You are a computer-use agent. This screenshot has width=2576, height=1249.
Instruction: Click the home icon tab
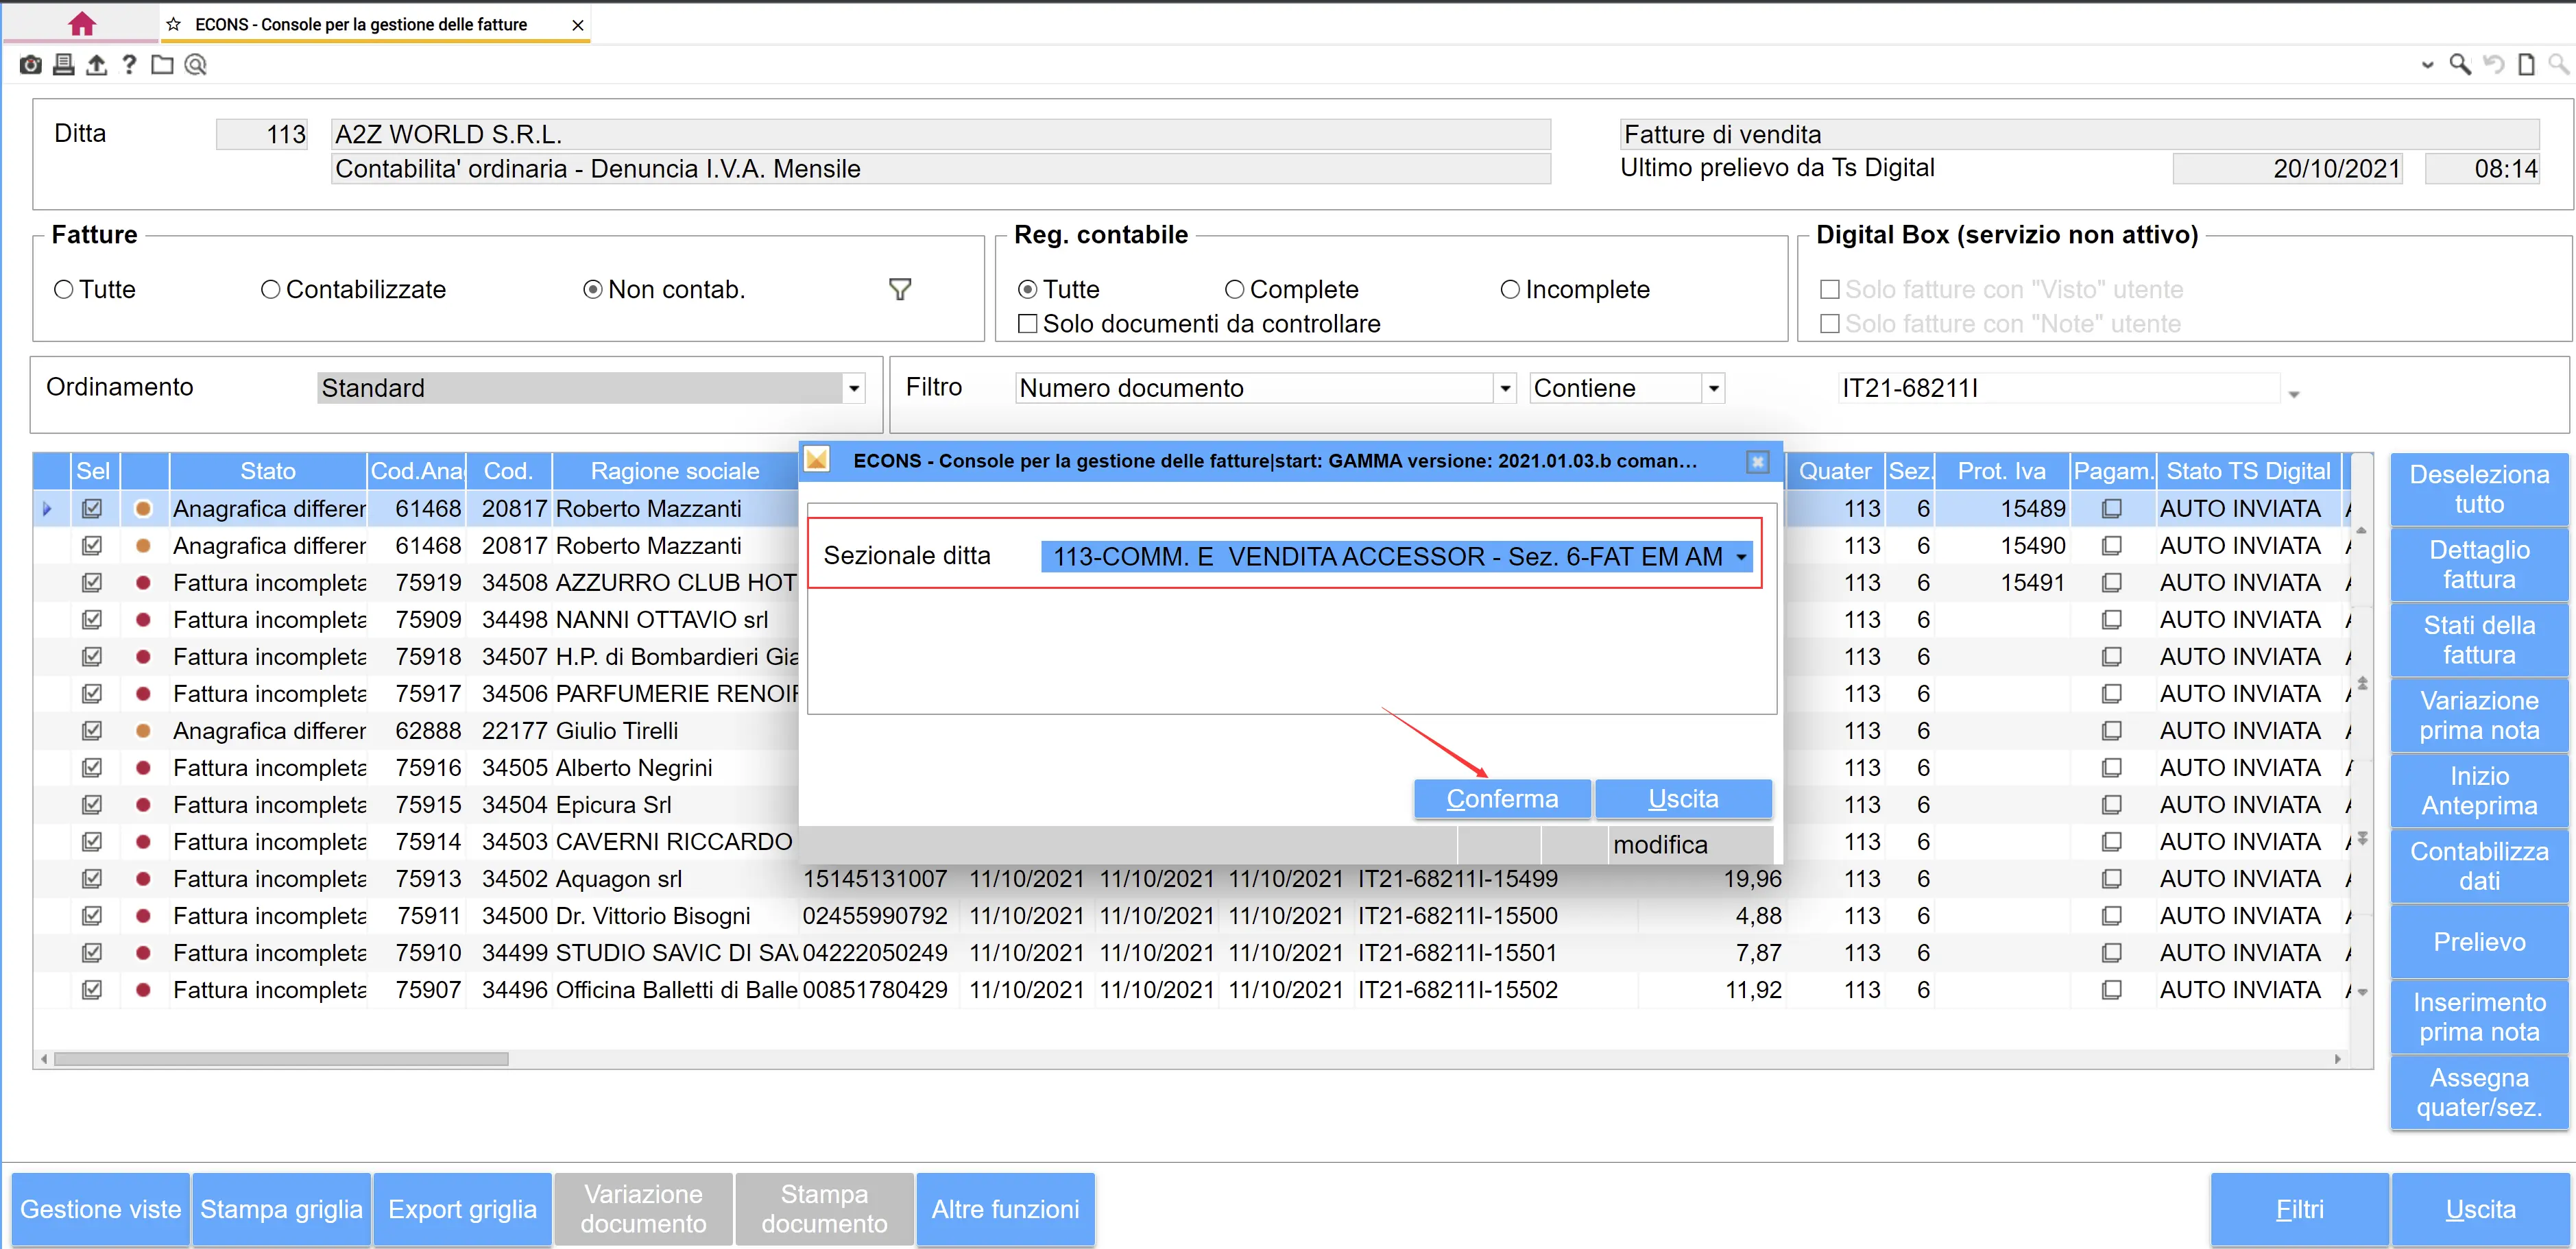pos(82,24)
